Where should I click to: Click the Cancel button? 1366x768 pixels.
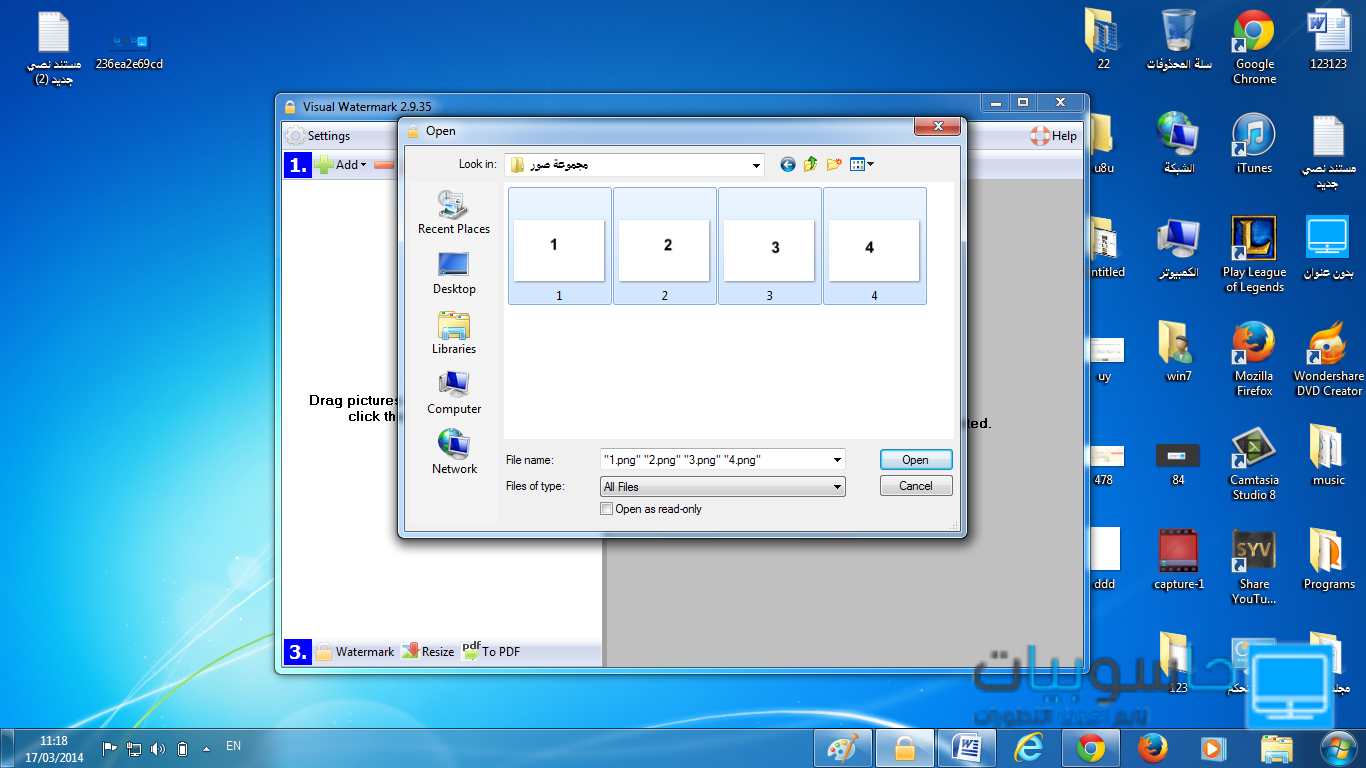(916, 486)
